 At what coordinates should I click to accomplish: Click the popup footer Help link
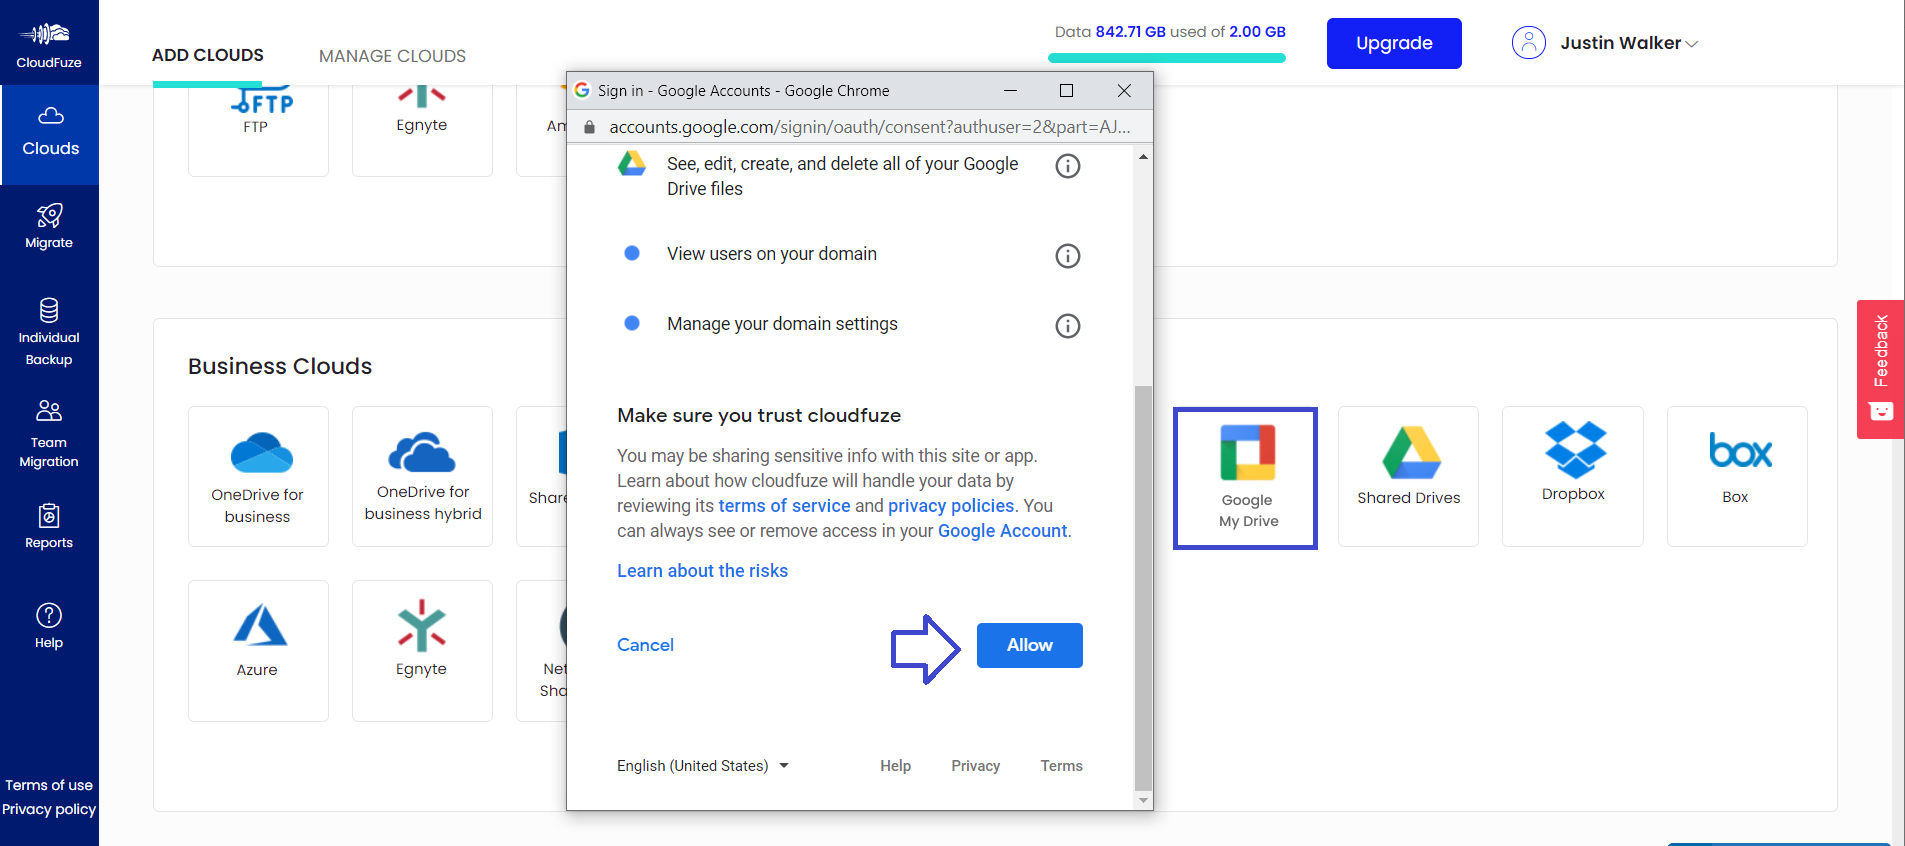coord(895,766)
